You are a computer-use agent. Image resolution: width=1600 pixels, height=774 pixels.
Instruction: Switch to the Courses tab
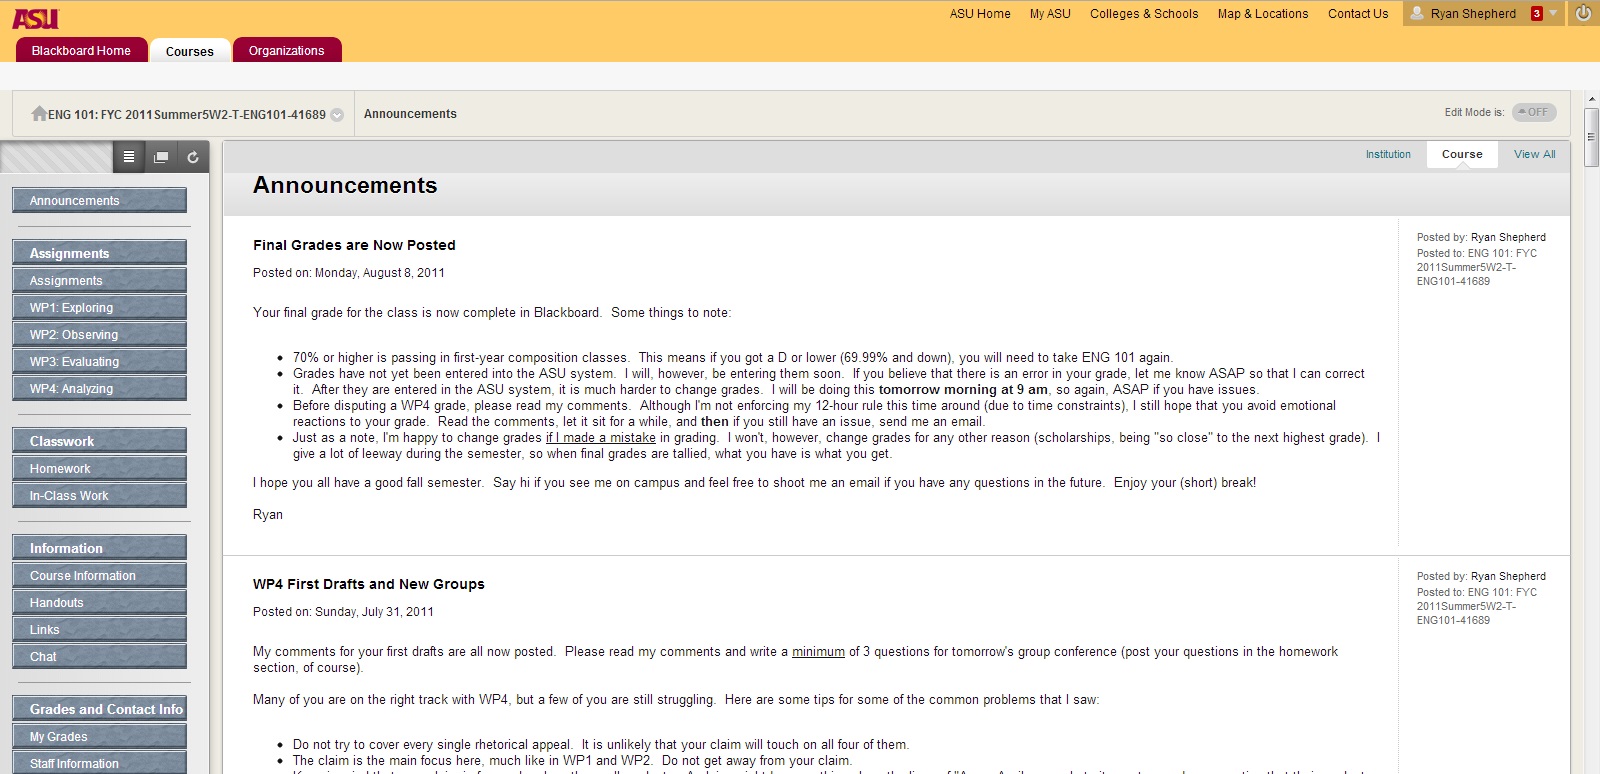click(x=190, y=51)
